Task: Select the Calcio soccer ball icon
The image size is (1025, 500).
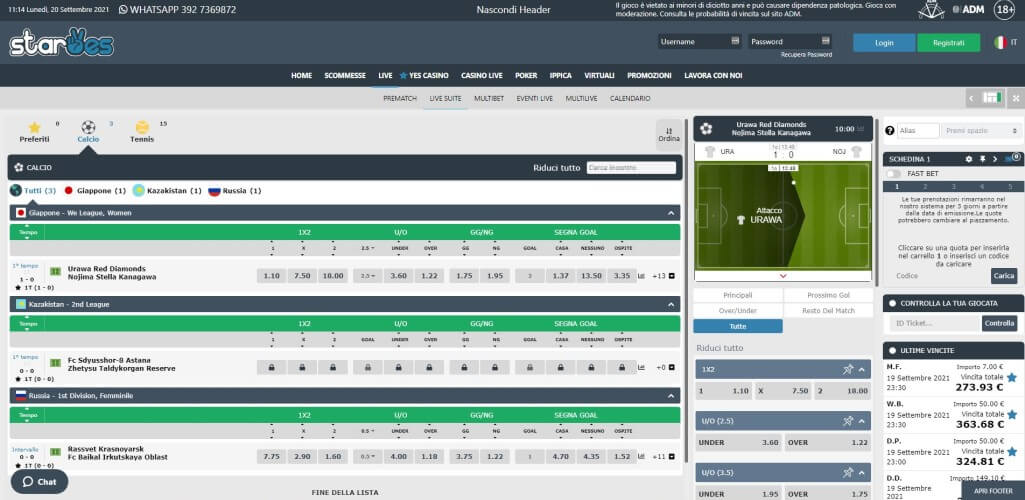Action: (88, 127)
